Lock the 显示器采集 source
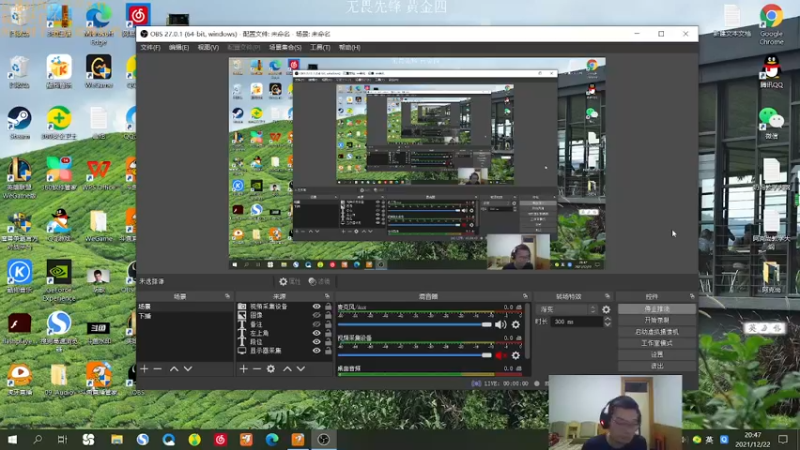Screen dimensions: 800x450 click(328, 351)
